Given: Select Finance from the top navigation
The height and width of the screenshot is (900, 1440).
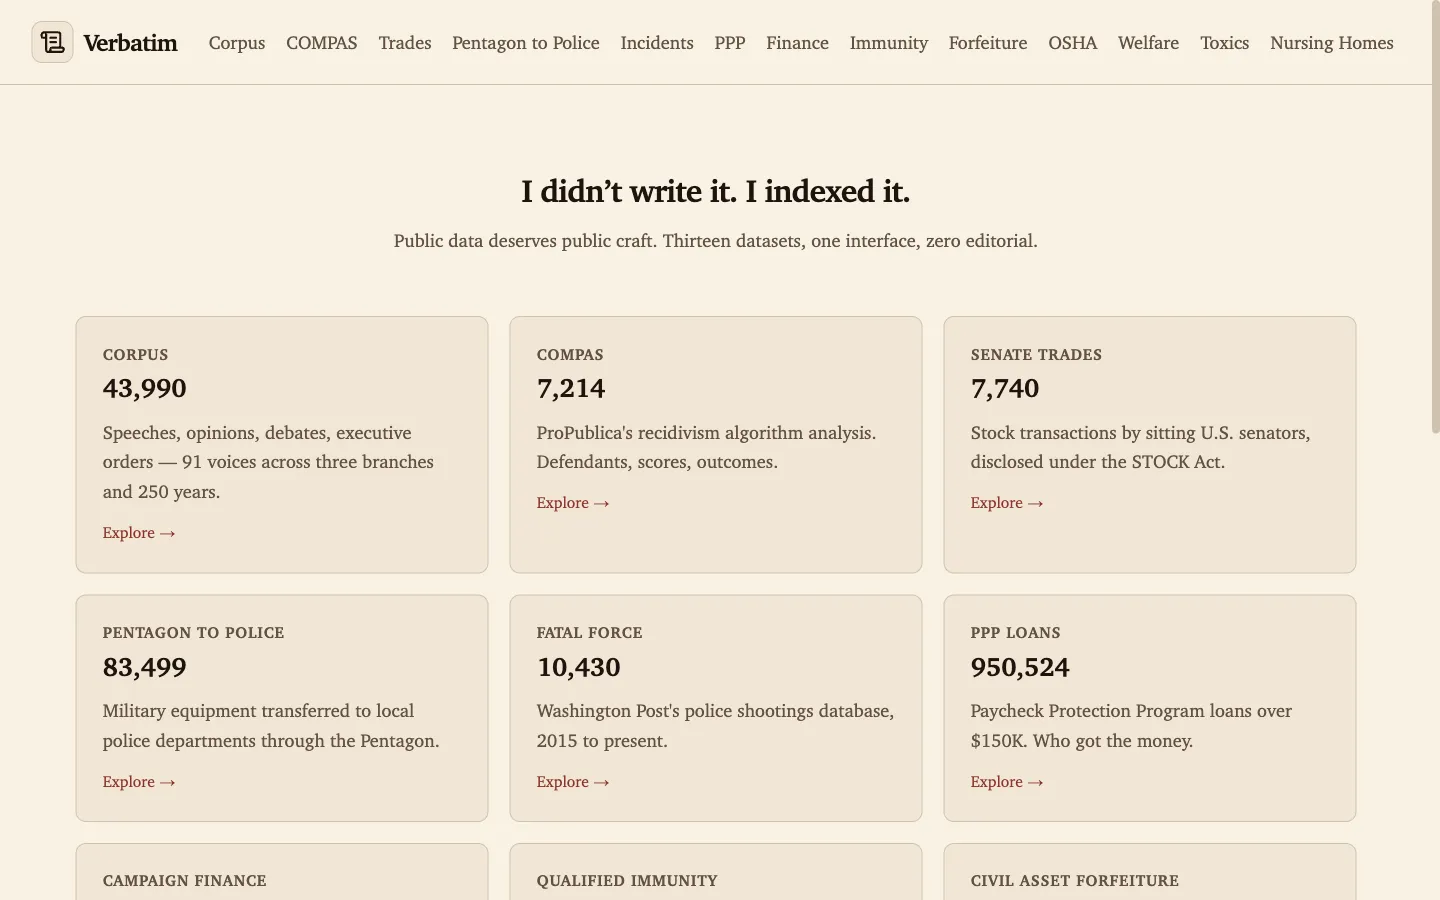Looking at the screenshot, I should coord(796,43).
